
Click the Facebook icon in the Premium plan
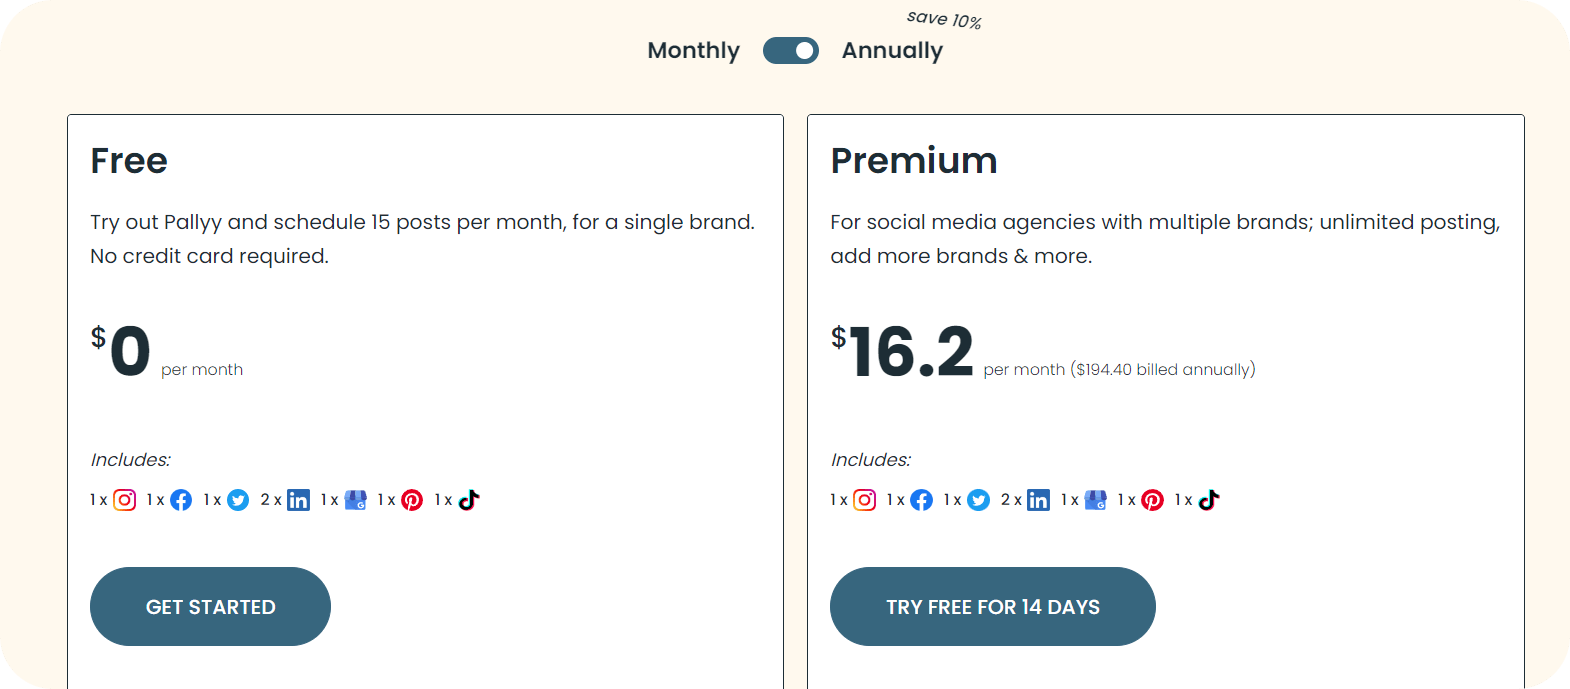pyautogui.click(x=921, y=500)
